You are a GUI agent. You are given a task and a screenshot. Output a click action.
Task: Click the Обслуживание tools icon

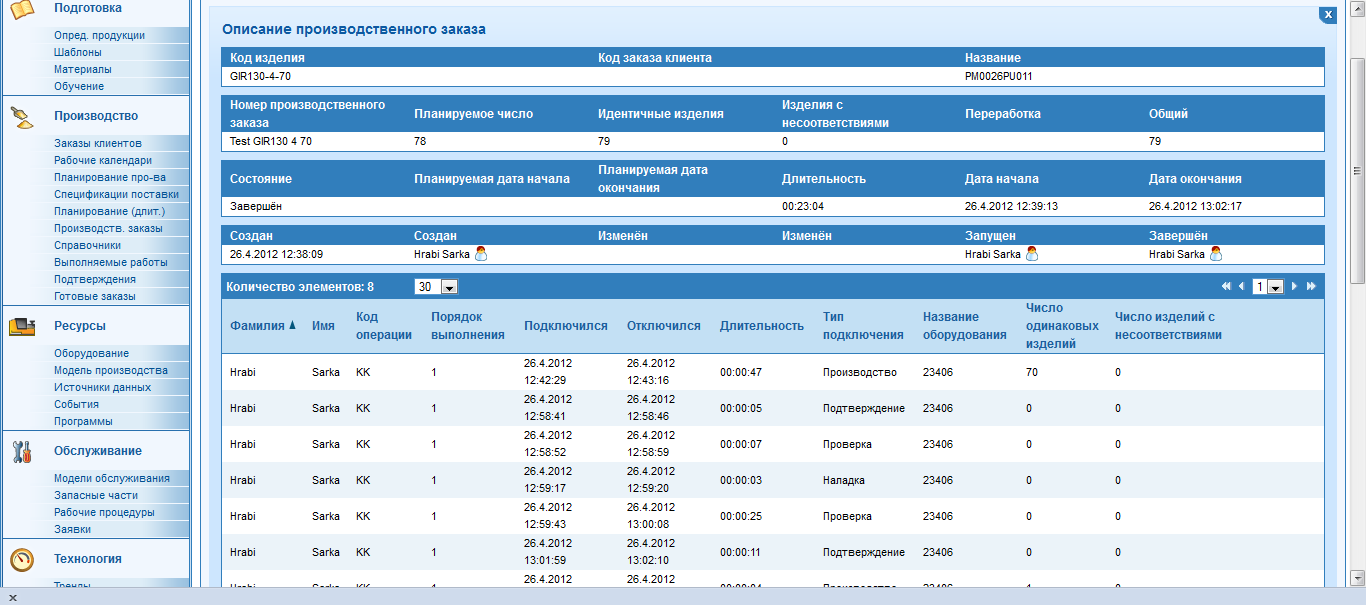[23, 451]
